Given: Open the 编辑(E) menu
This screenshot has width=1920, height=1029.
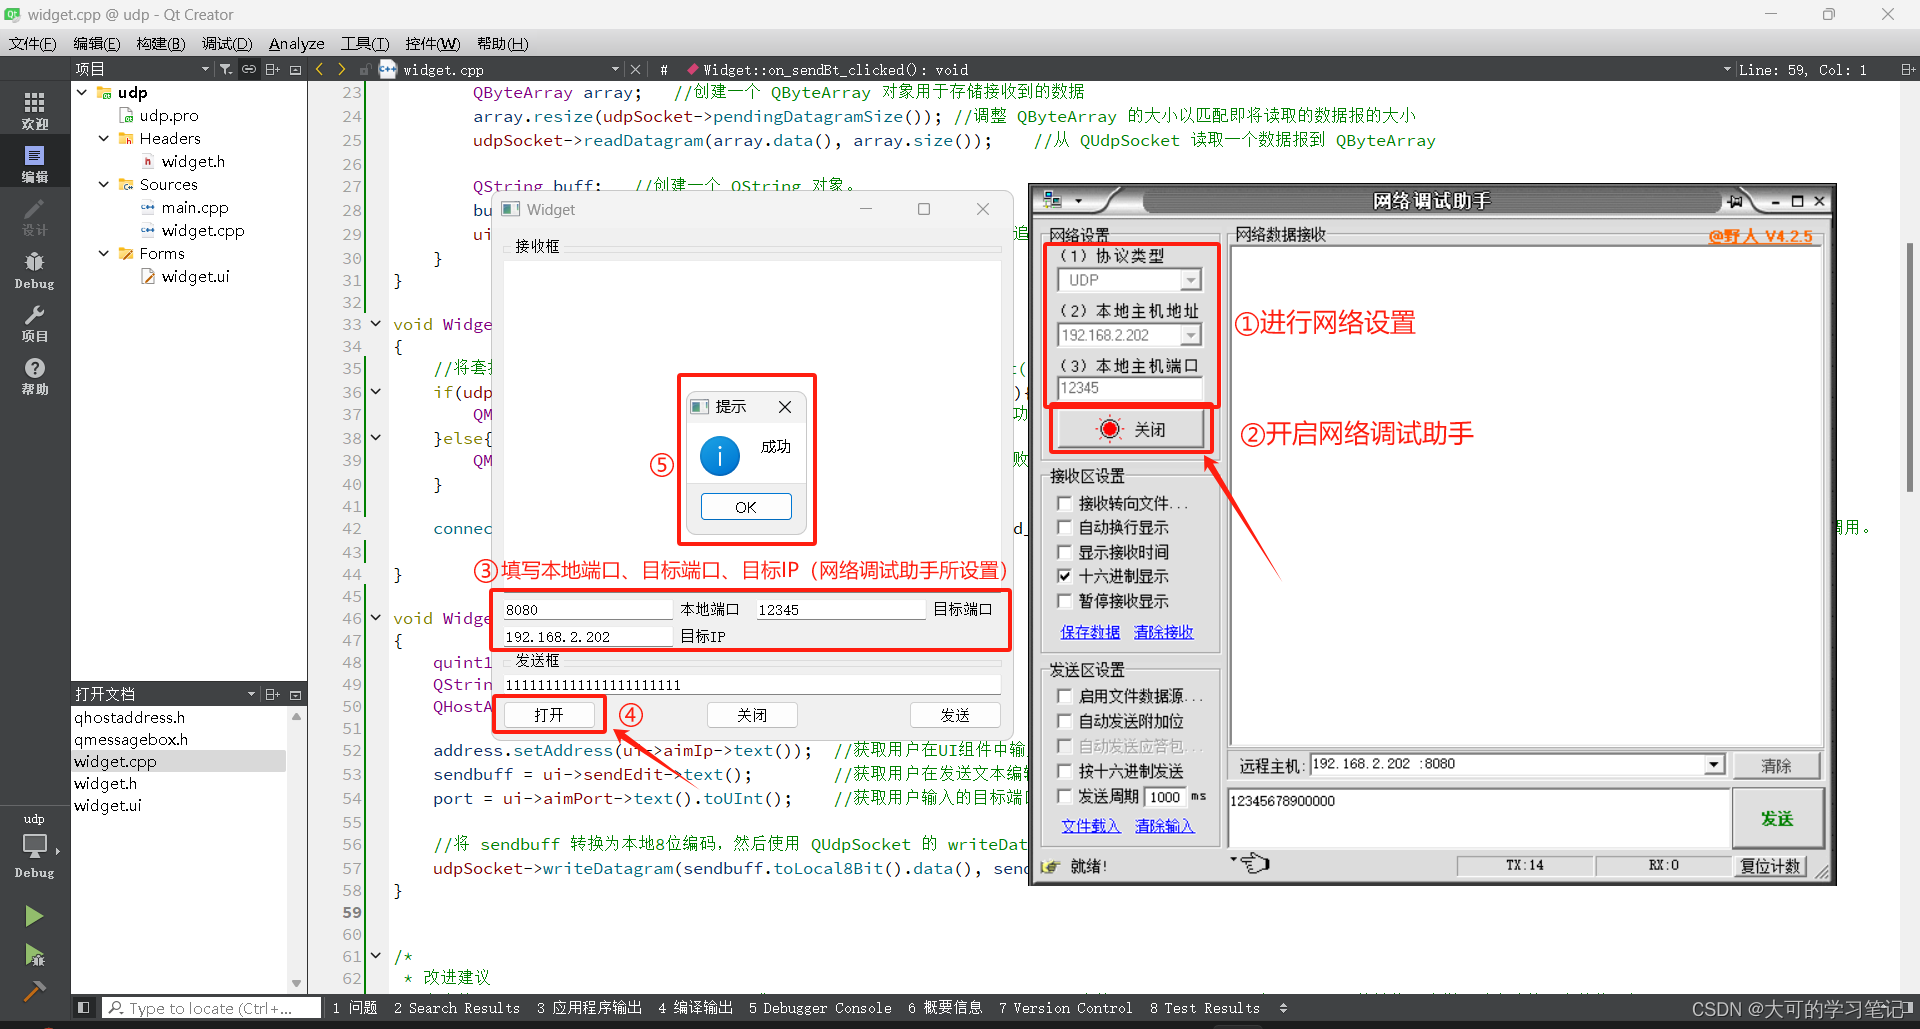Looking at the screenshot, I should [96, 43].
